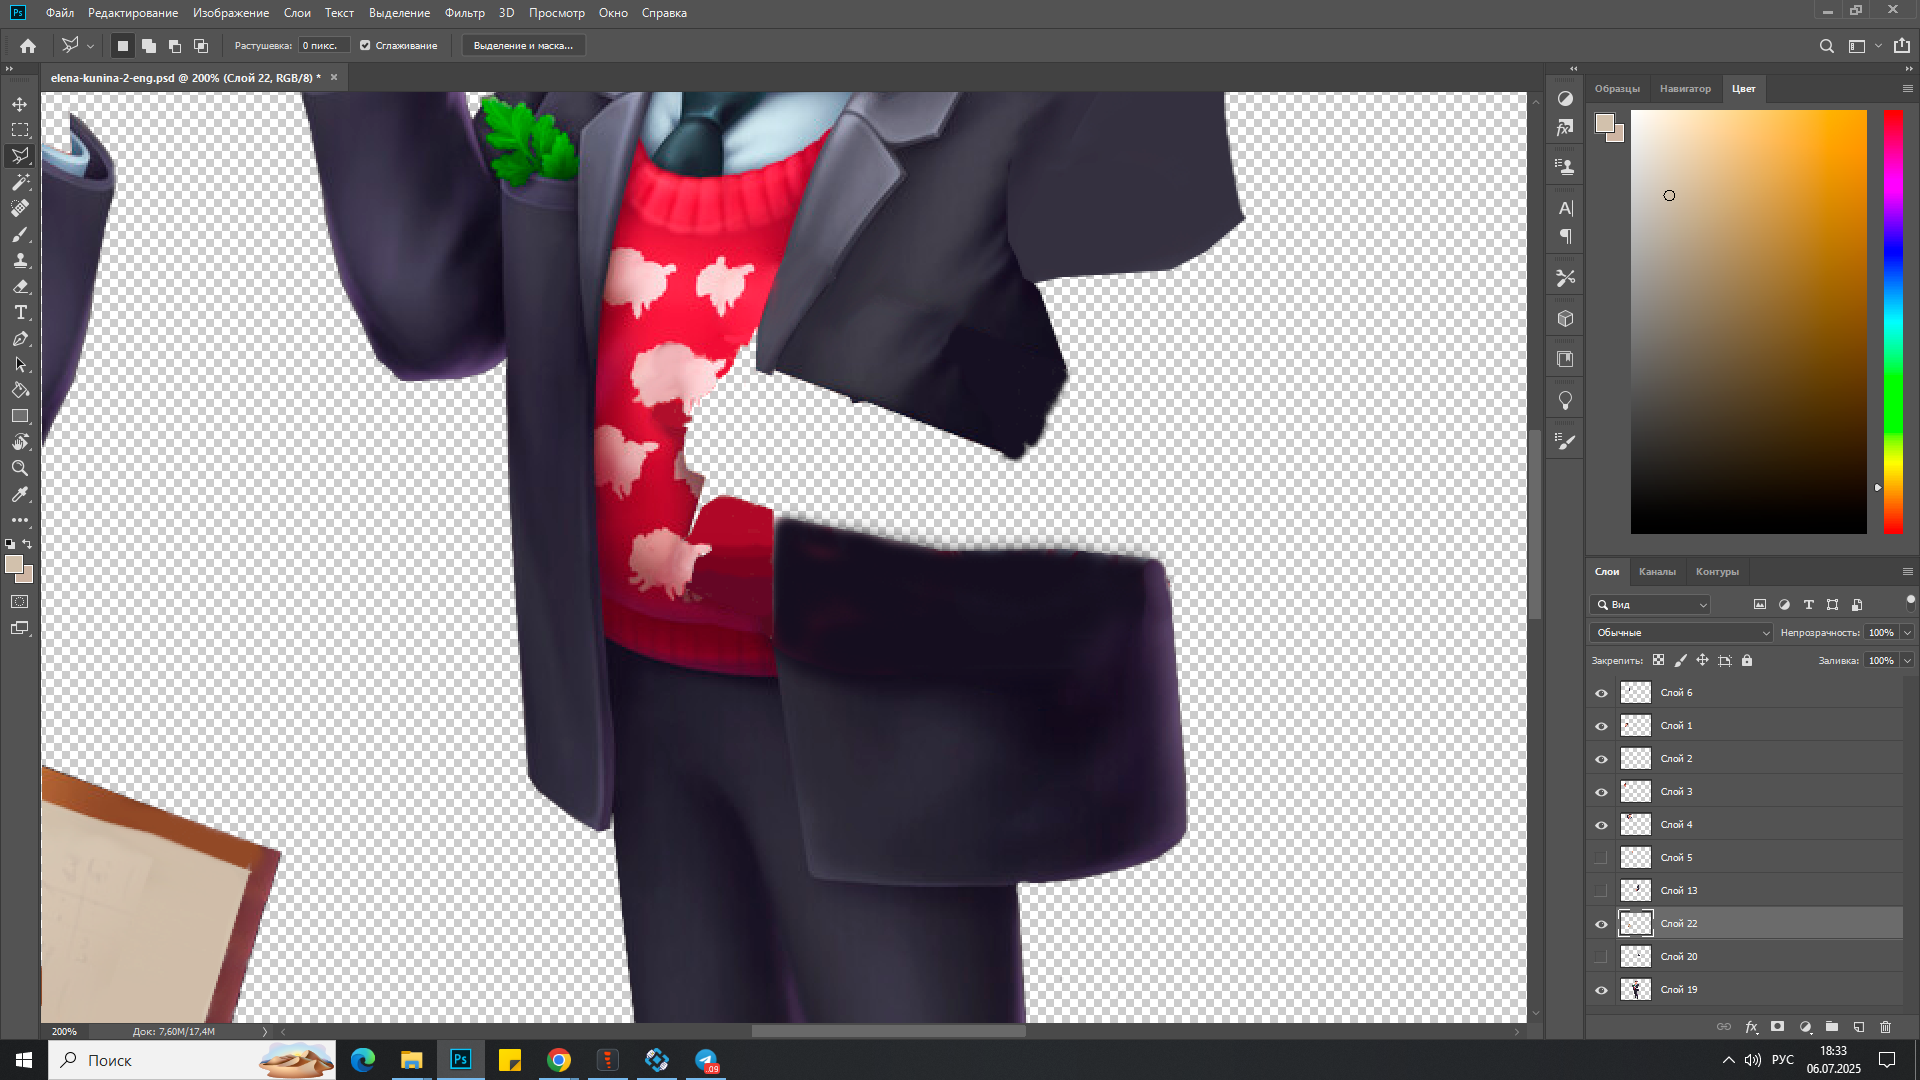Select the Horizontal Type tool
Viewport: 1920px width, 1080px height.
20,313
